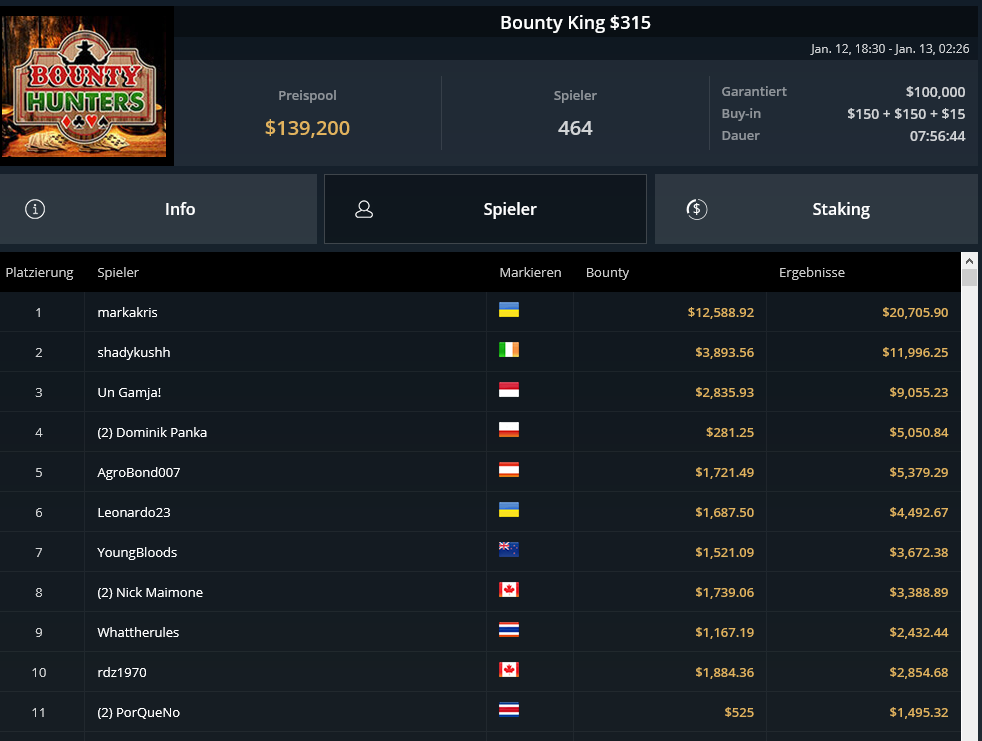Click the bounty value $1,687.50

click(x=725, y=512)
